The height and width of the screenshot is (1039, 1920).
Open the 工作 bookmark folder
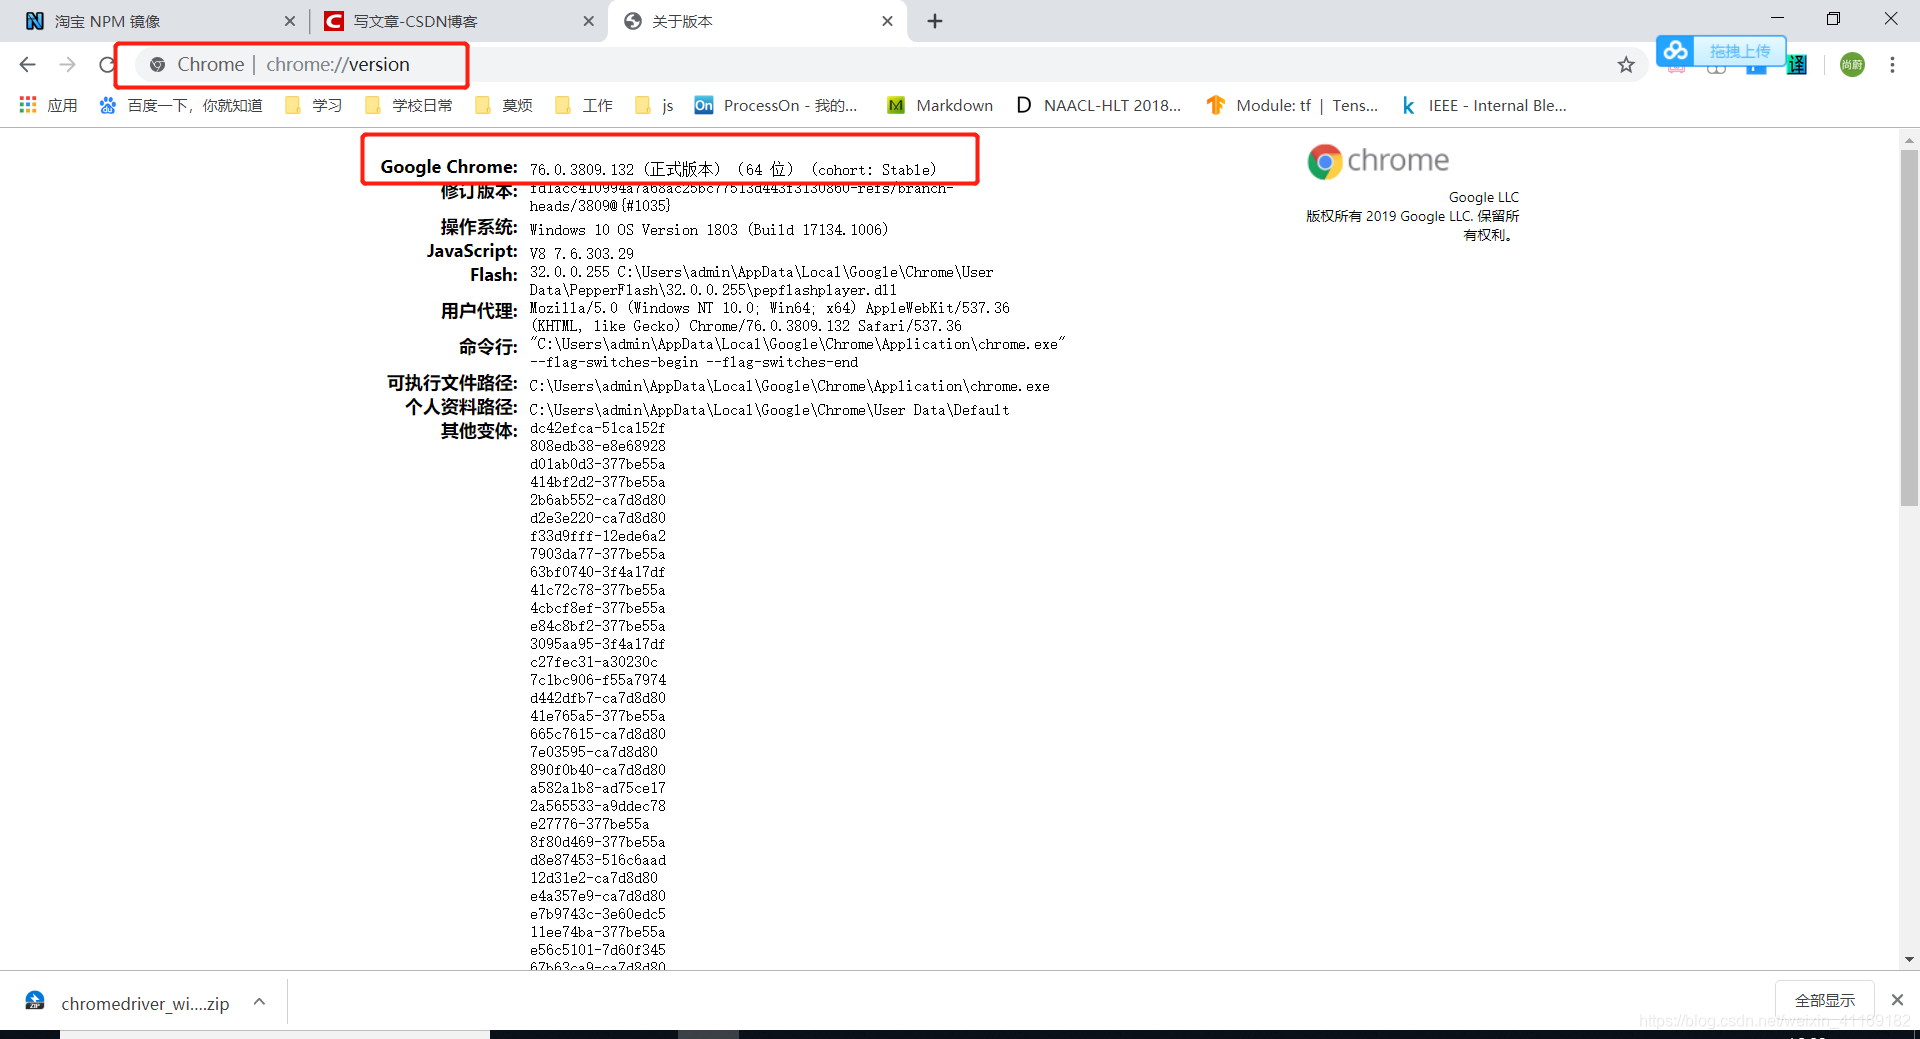pos(583,105)
